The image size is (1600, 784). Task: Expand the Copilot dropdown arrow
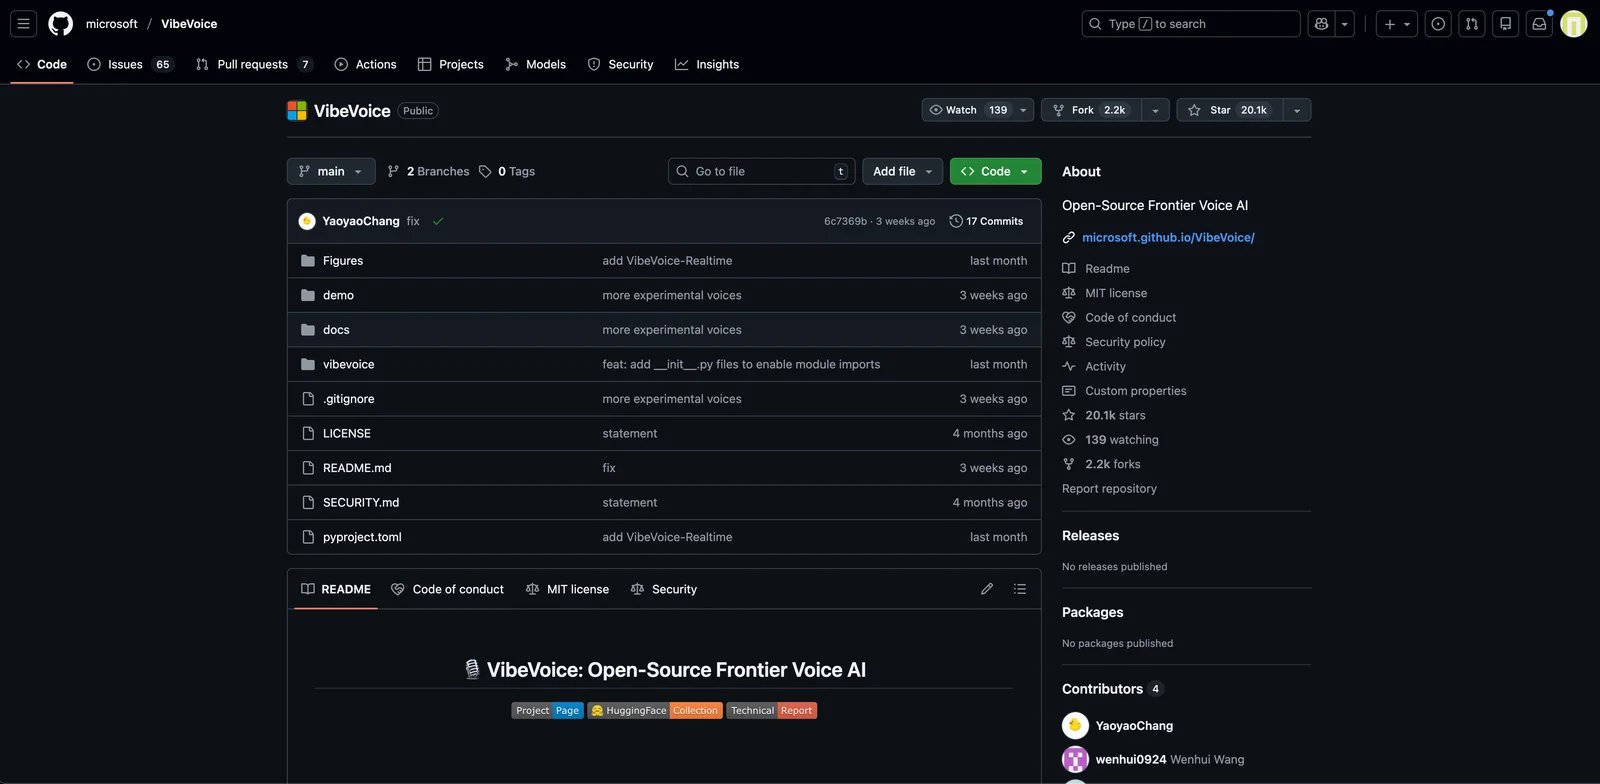click(x=1345, y=24)
